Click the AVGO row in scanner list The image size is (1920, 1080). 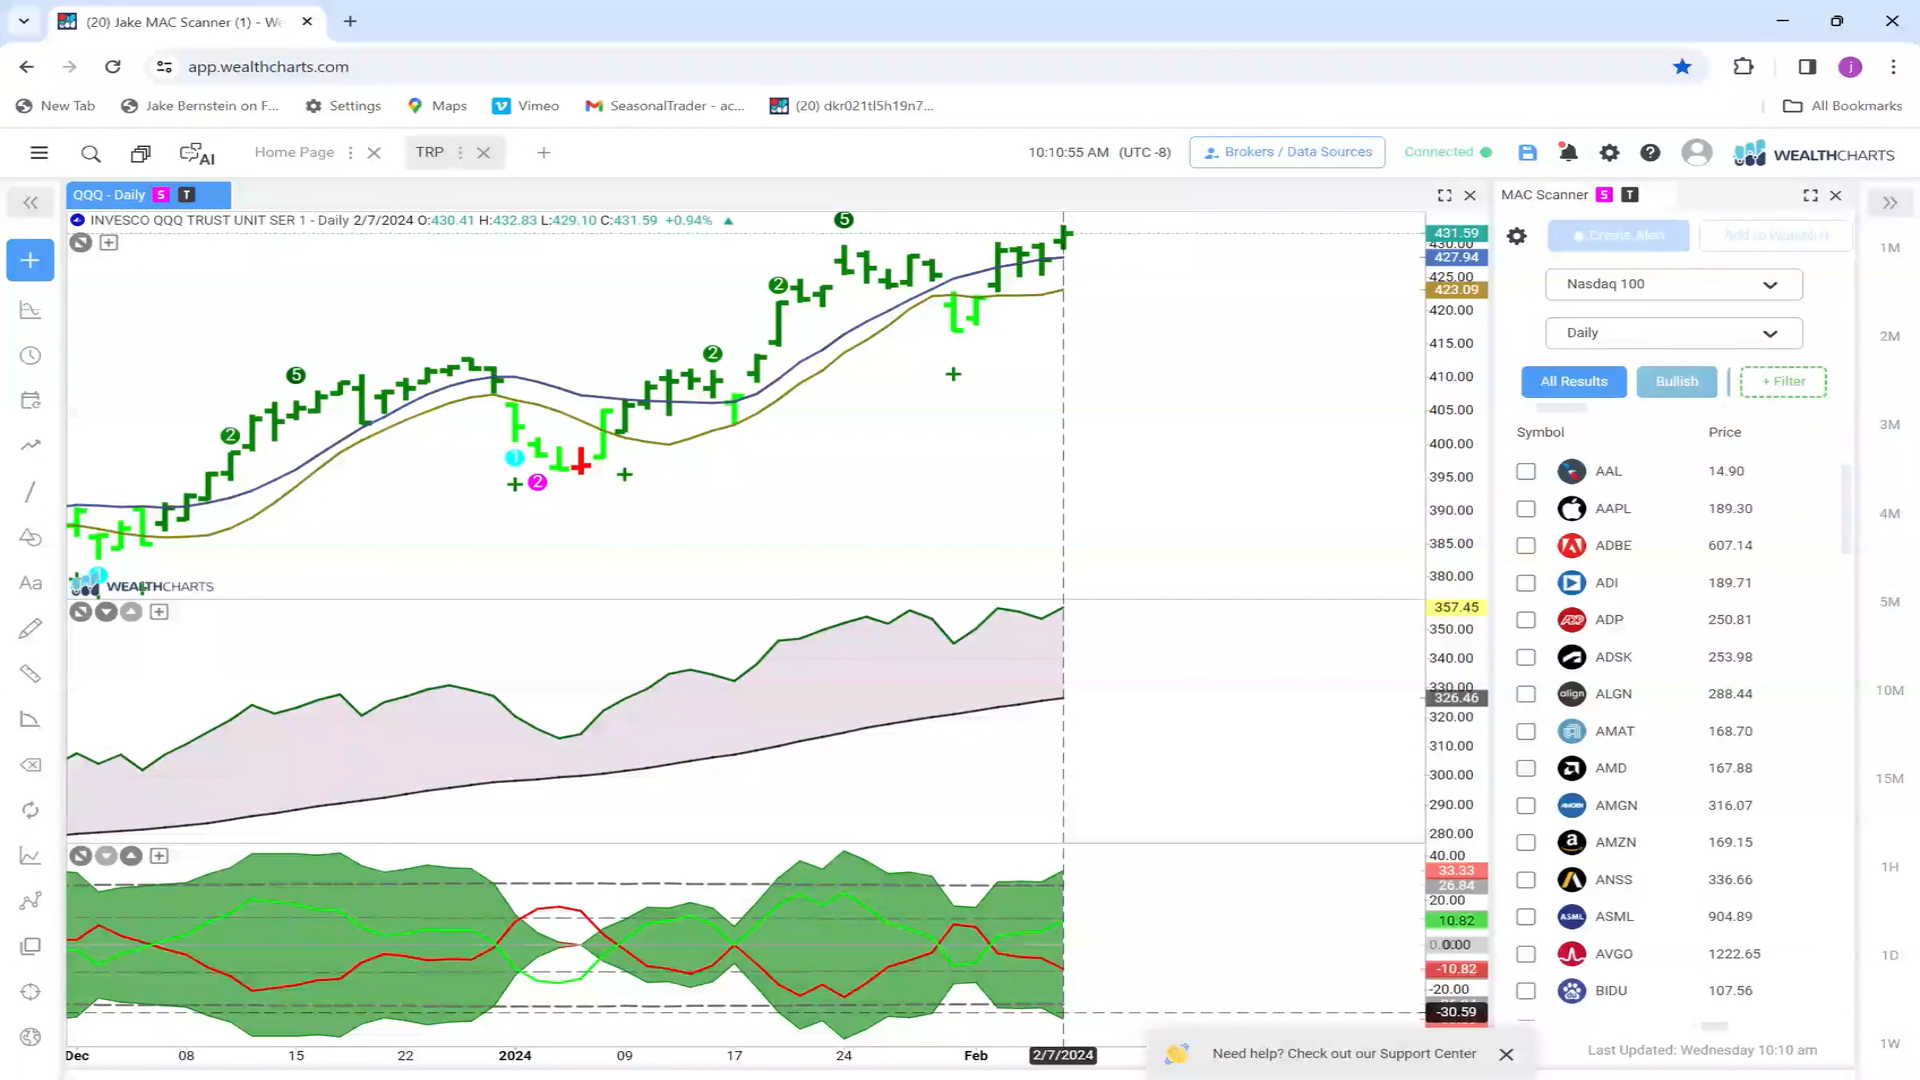point(1675,954)
